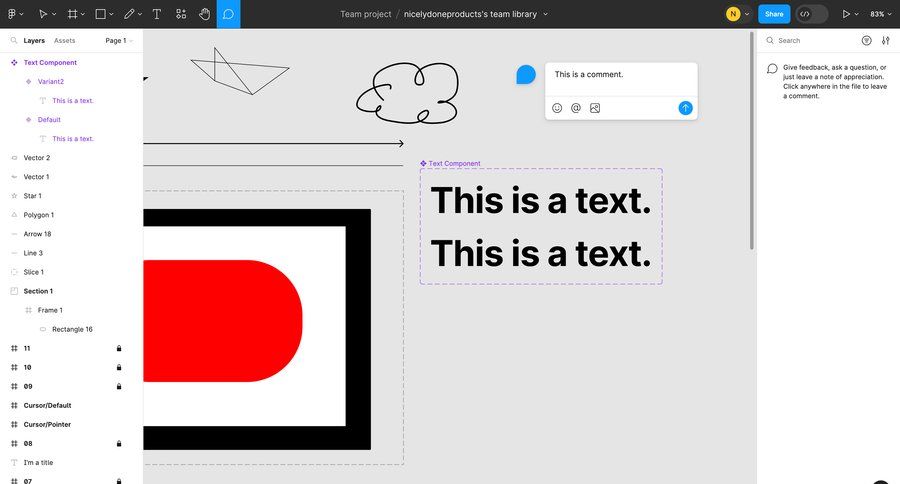Viewport: 900px width, 484px height.
Task: Click the active Comment tool
Action: 228,14
